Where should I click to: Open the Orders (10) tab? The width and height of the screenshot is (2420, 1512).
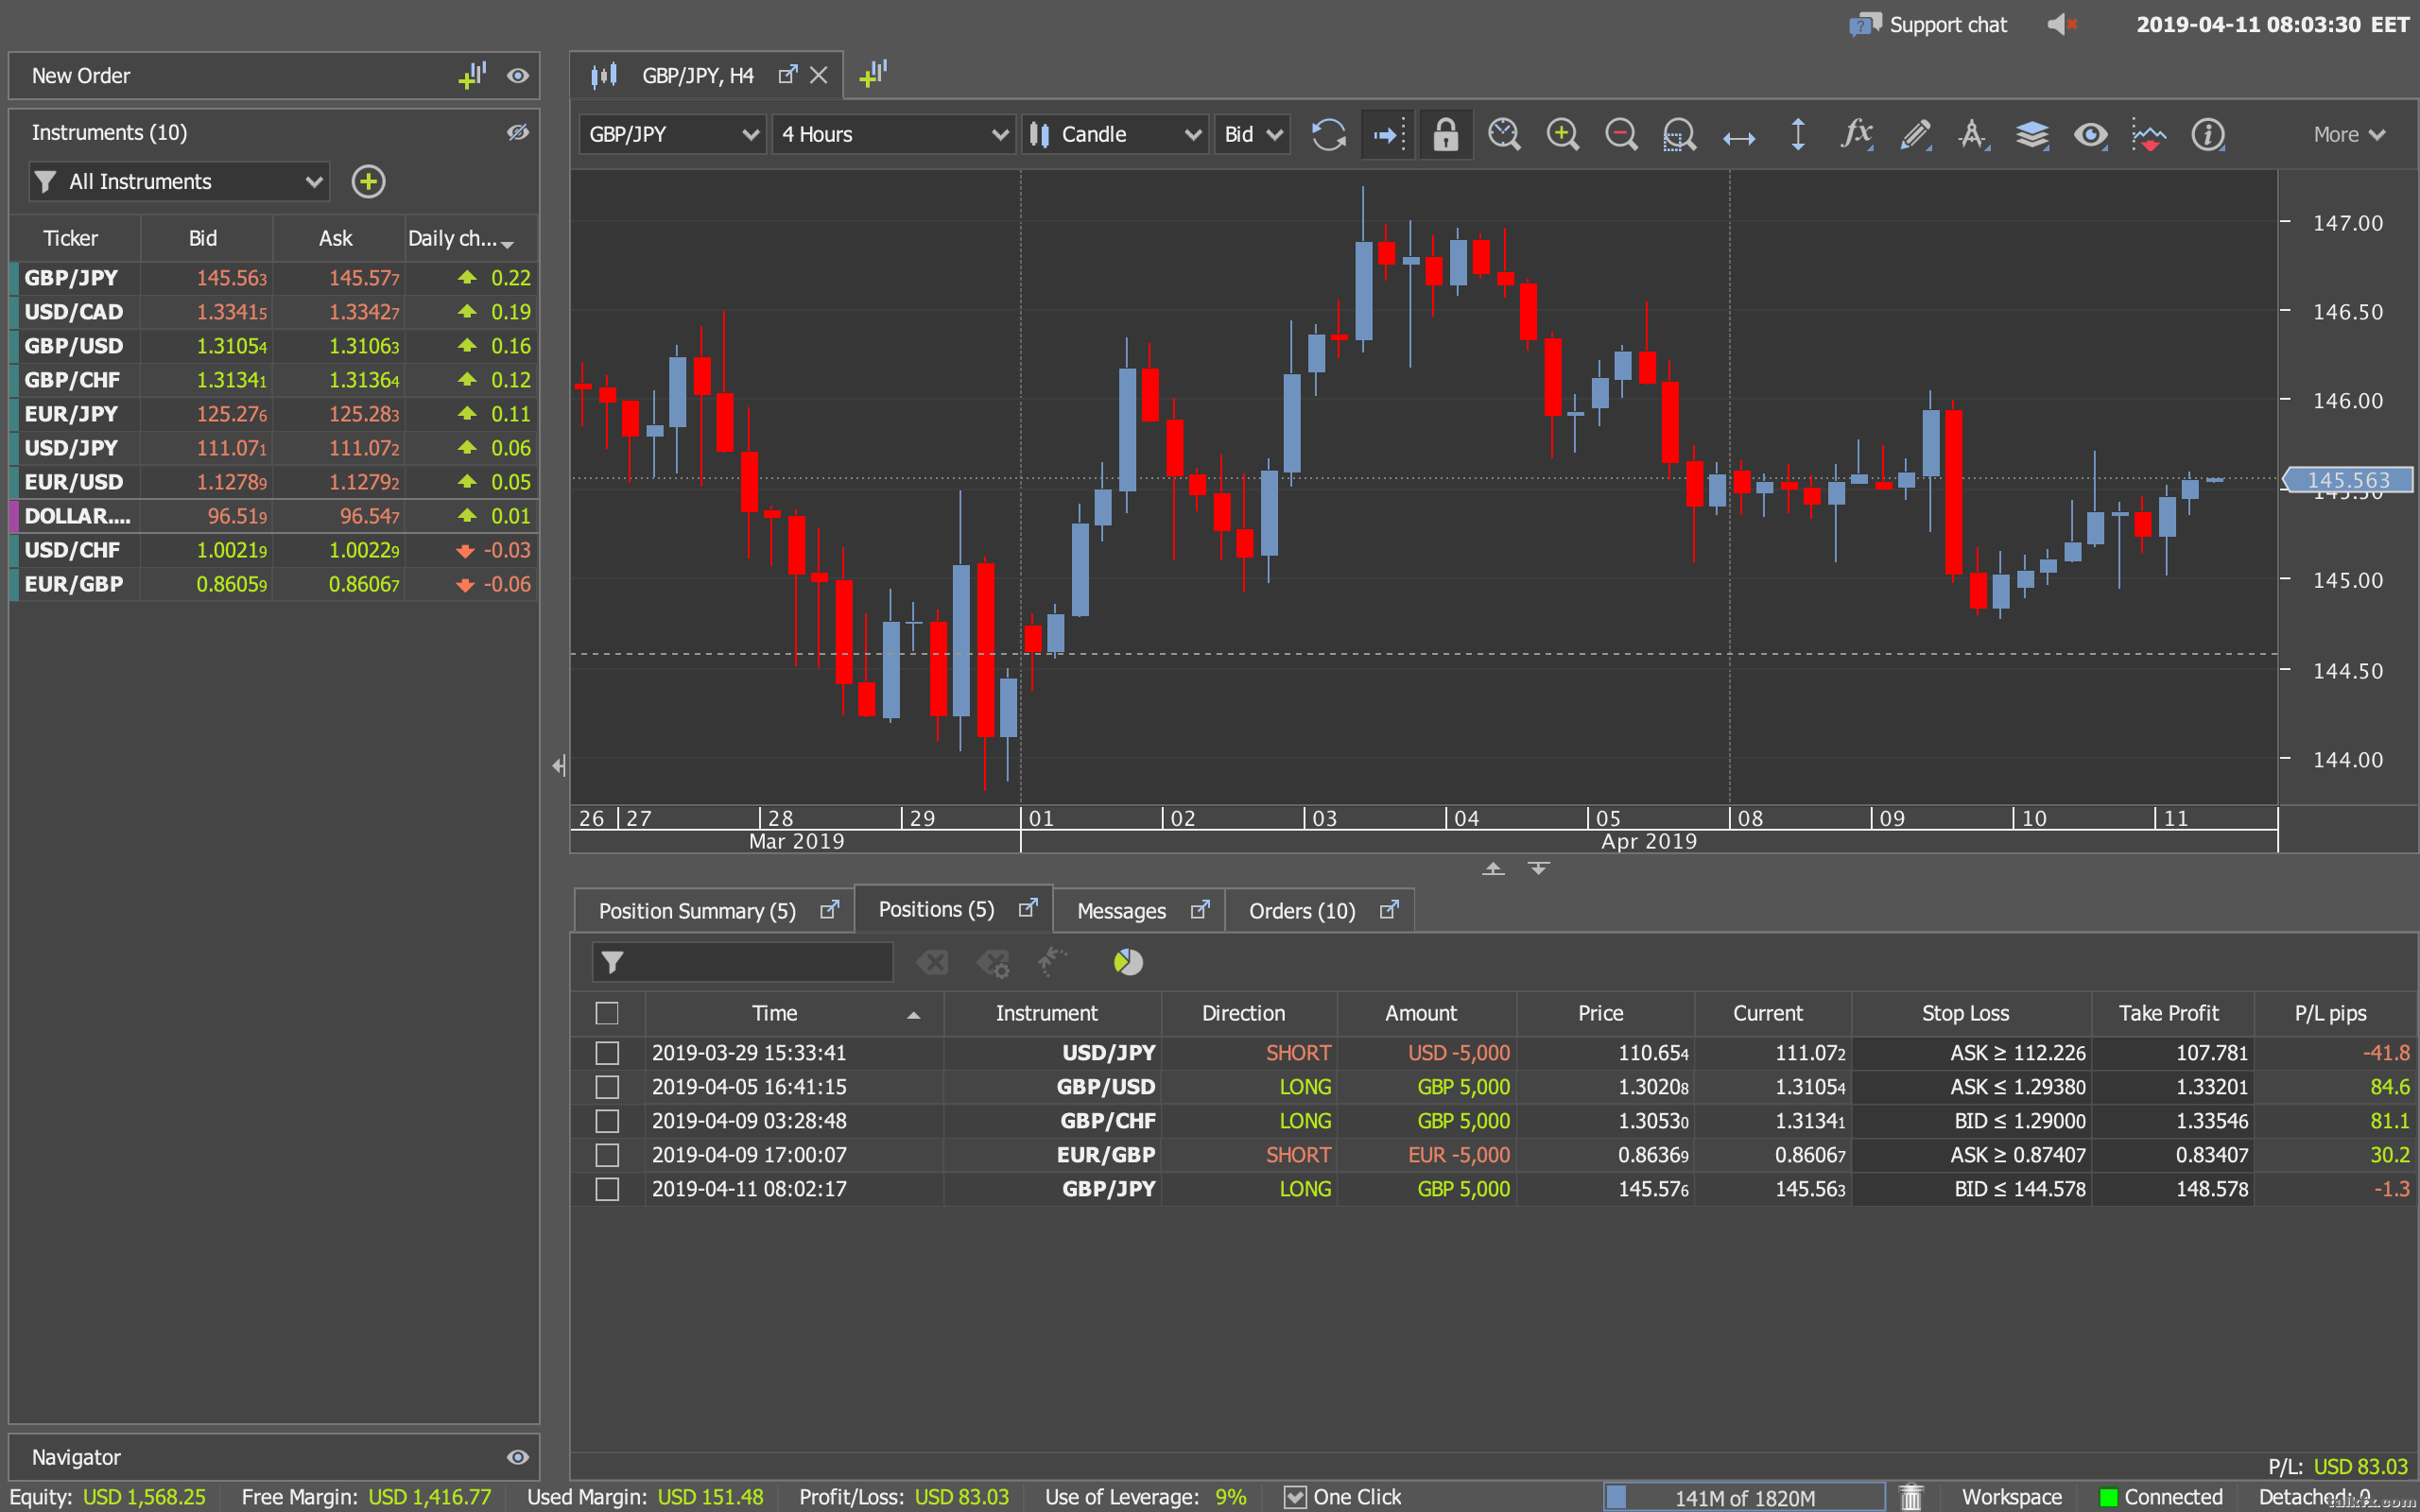coord(1320,911)
